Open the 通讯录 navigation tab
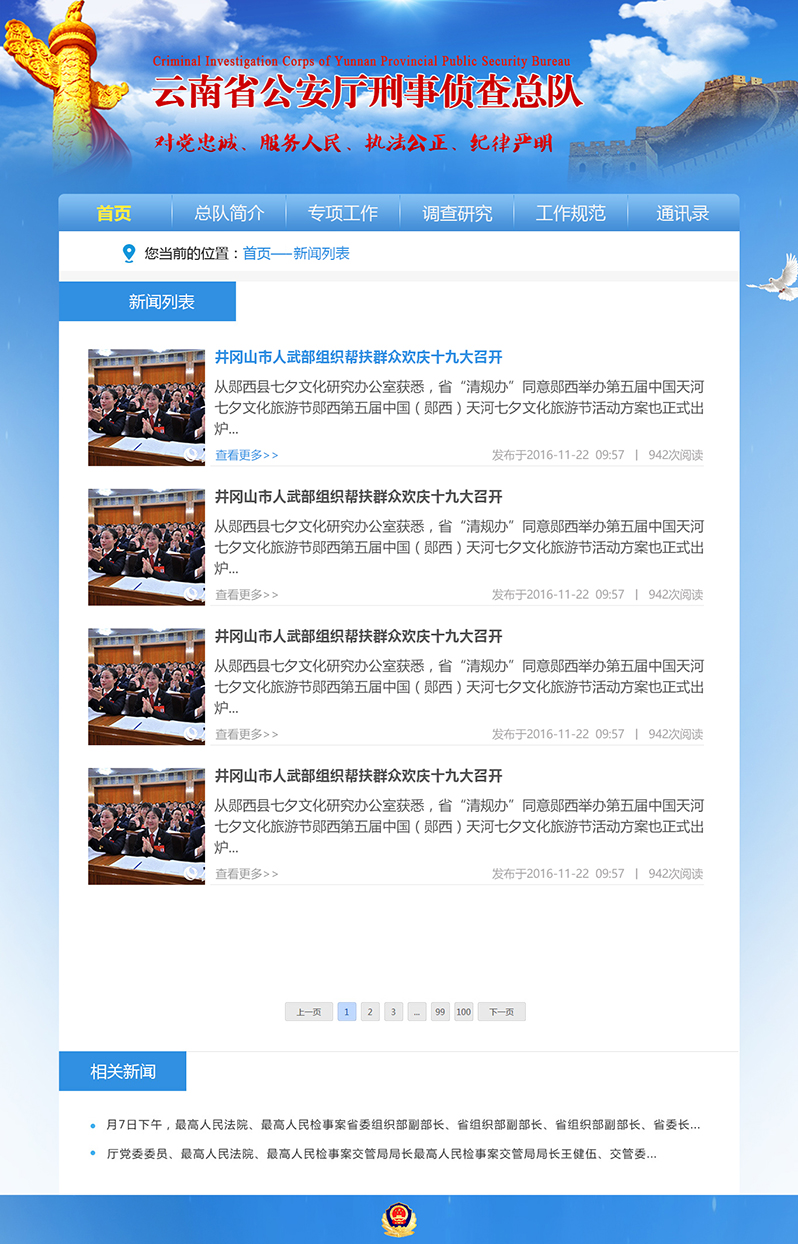798x1244 pixels. coord(683,213)
